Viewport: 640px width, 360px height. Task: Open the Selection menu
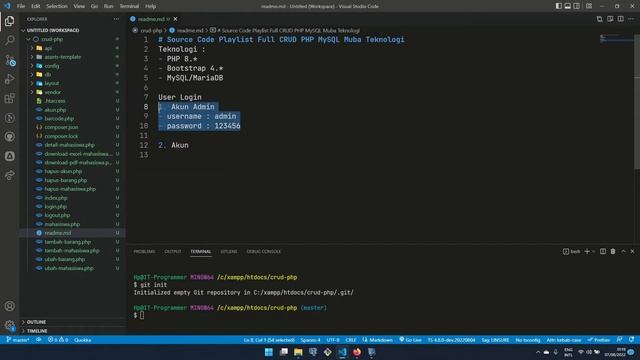(57, 6)
